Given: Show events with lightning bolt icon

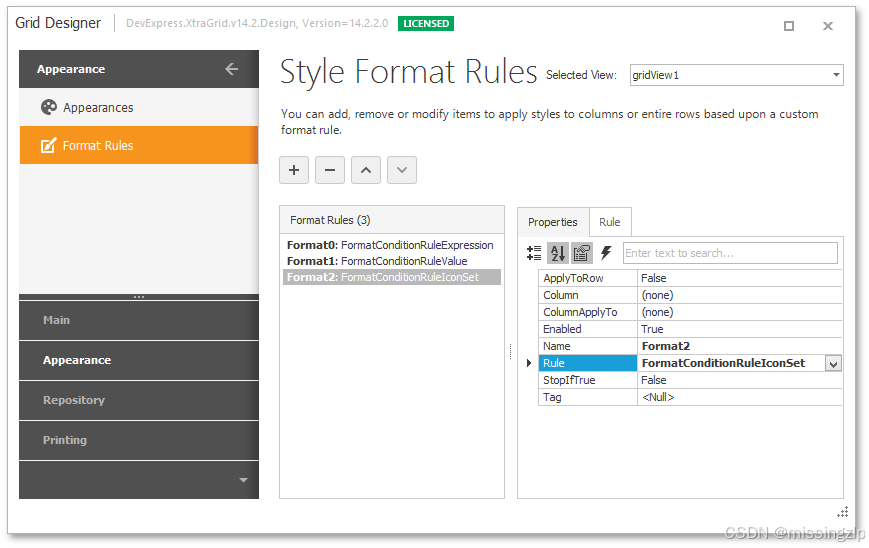Looking at the screenshot, I should point(606,253).
